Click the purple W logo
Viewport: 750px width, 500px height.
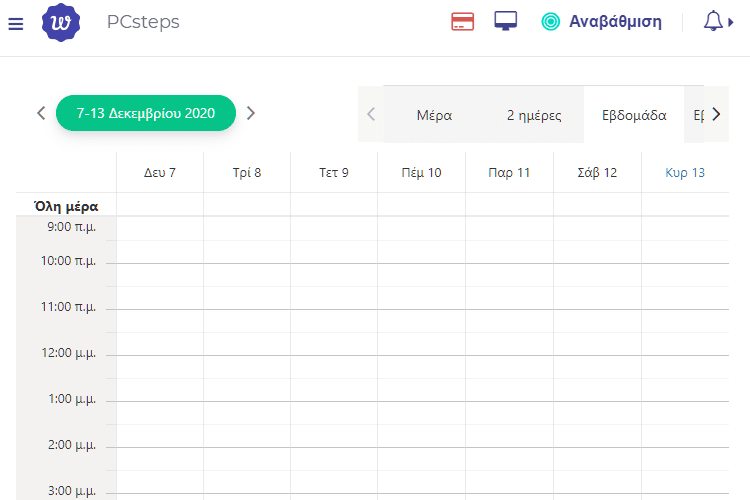pos(61,22)
